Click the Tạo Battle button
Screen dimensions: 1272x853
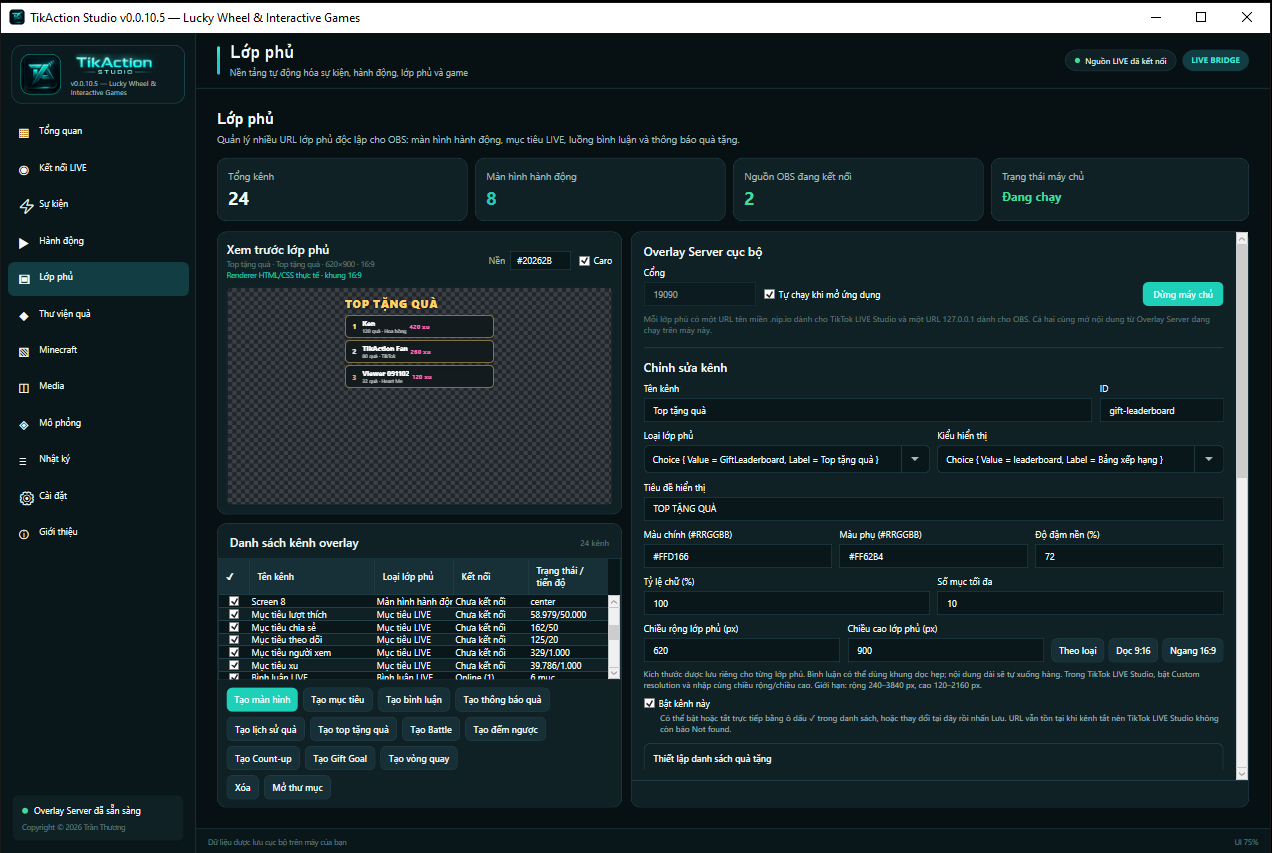pyautogui.click(x=431, y=730)
